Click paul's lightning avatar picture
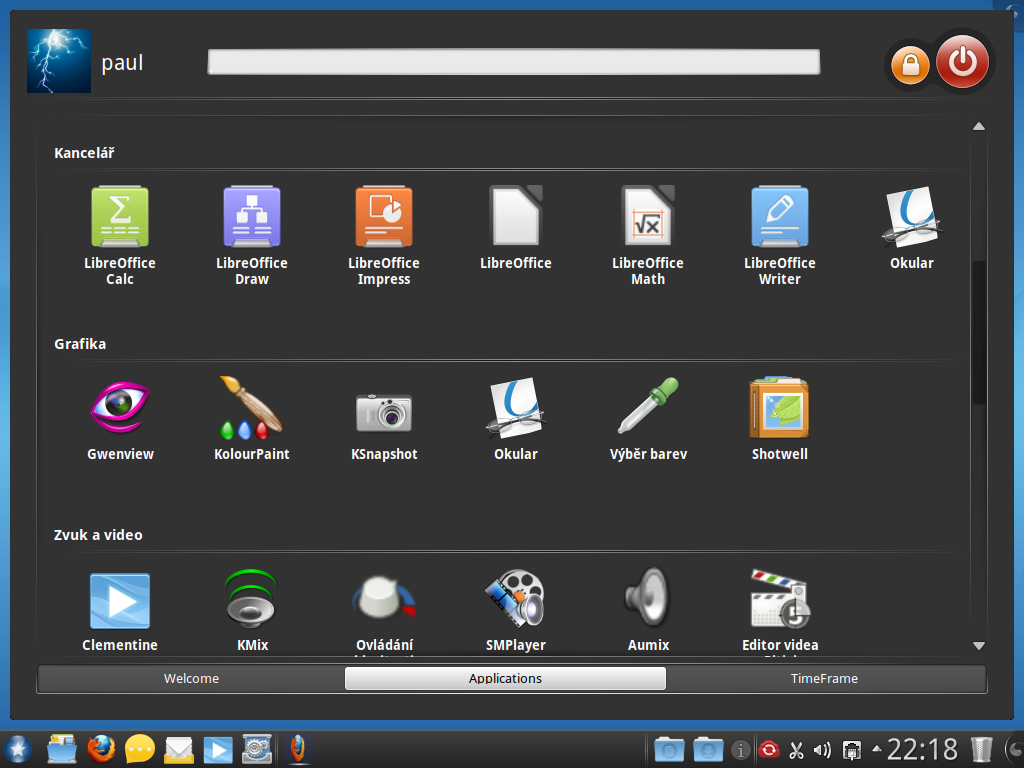This screenshot has height=768, width=1024. click(59, 61)
